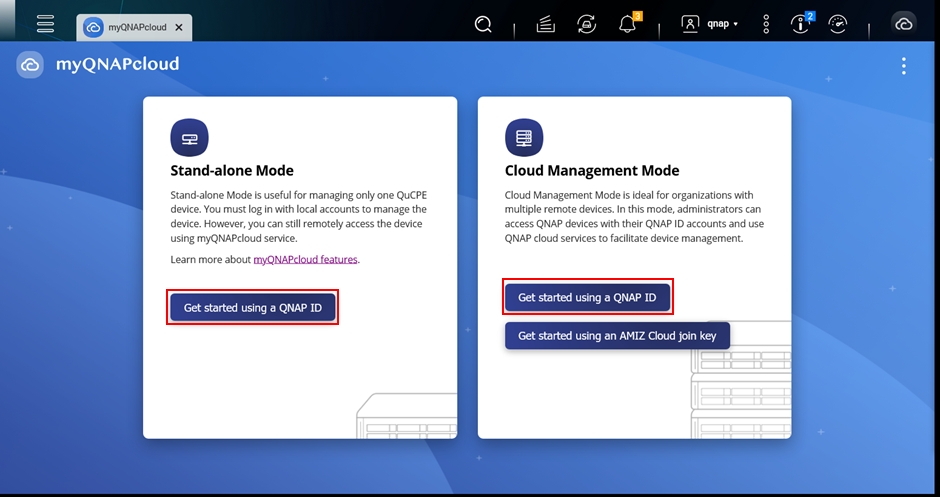Click the user account avatar icon
Screen dimensions: 940x497
click(690, 24)
